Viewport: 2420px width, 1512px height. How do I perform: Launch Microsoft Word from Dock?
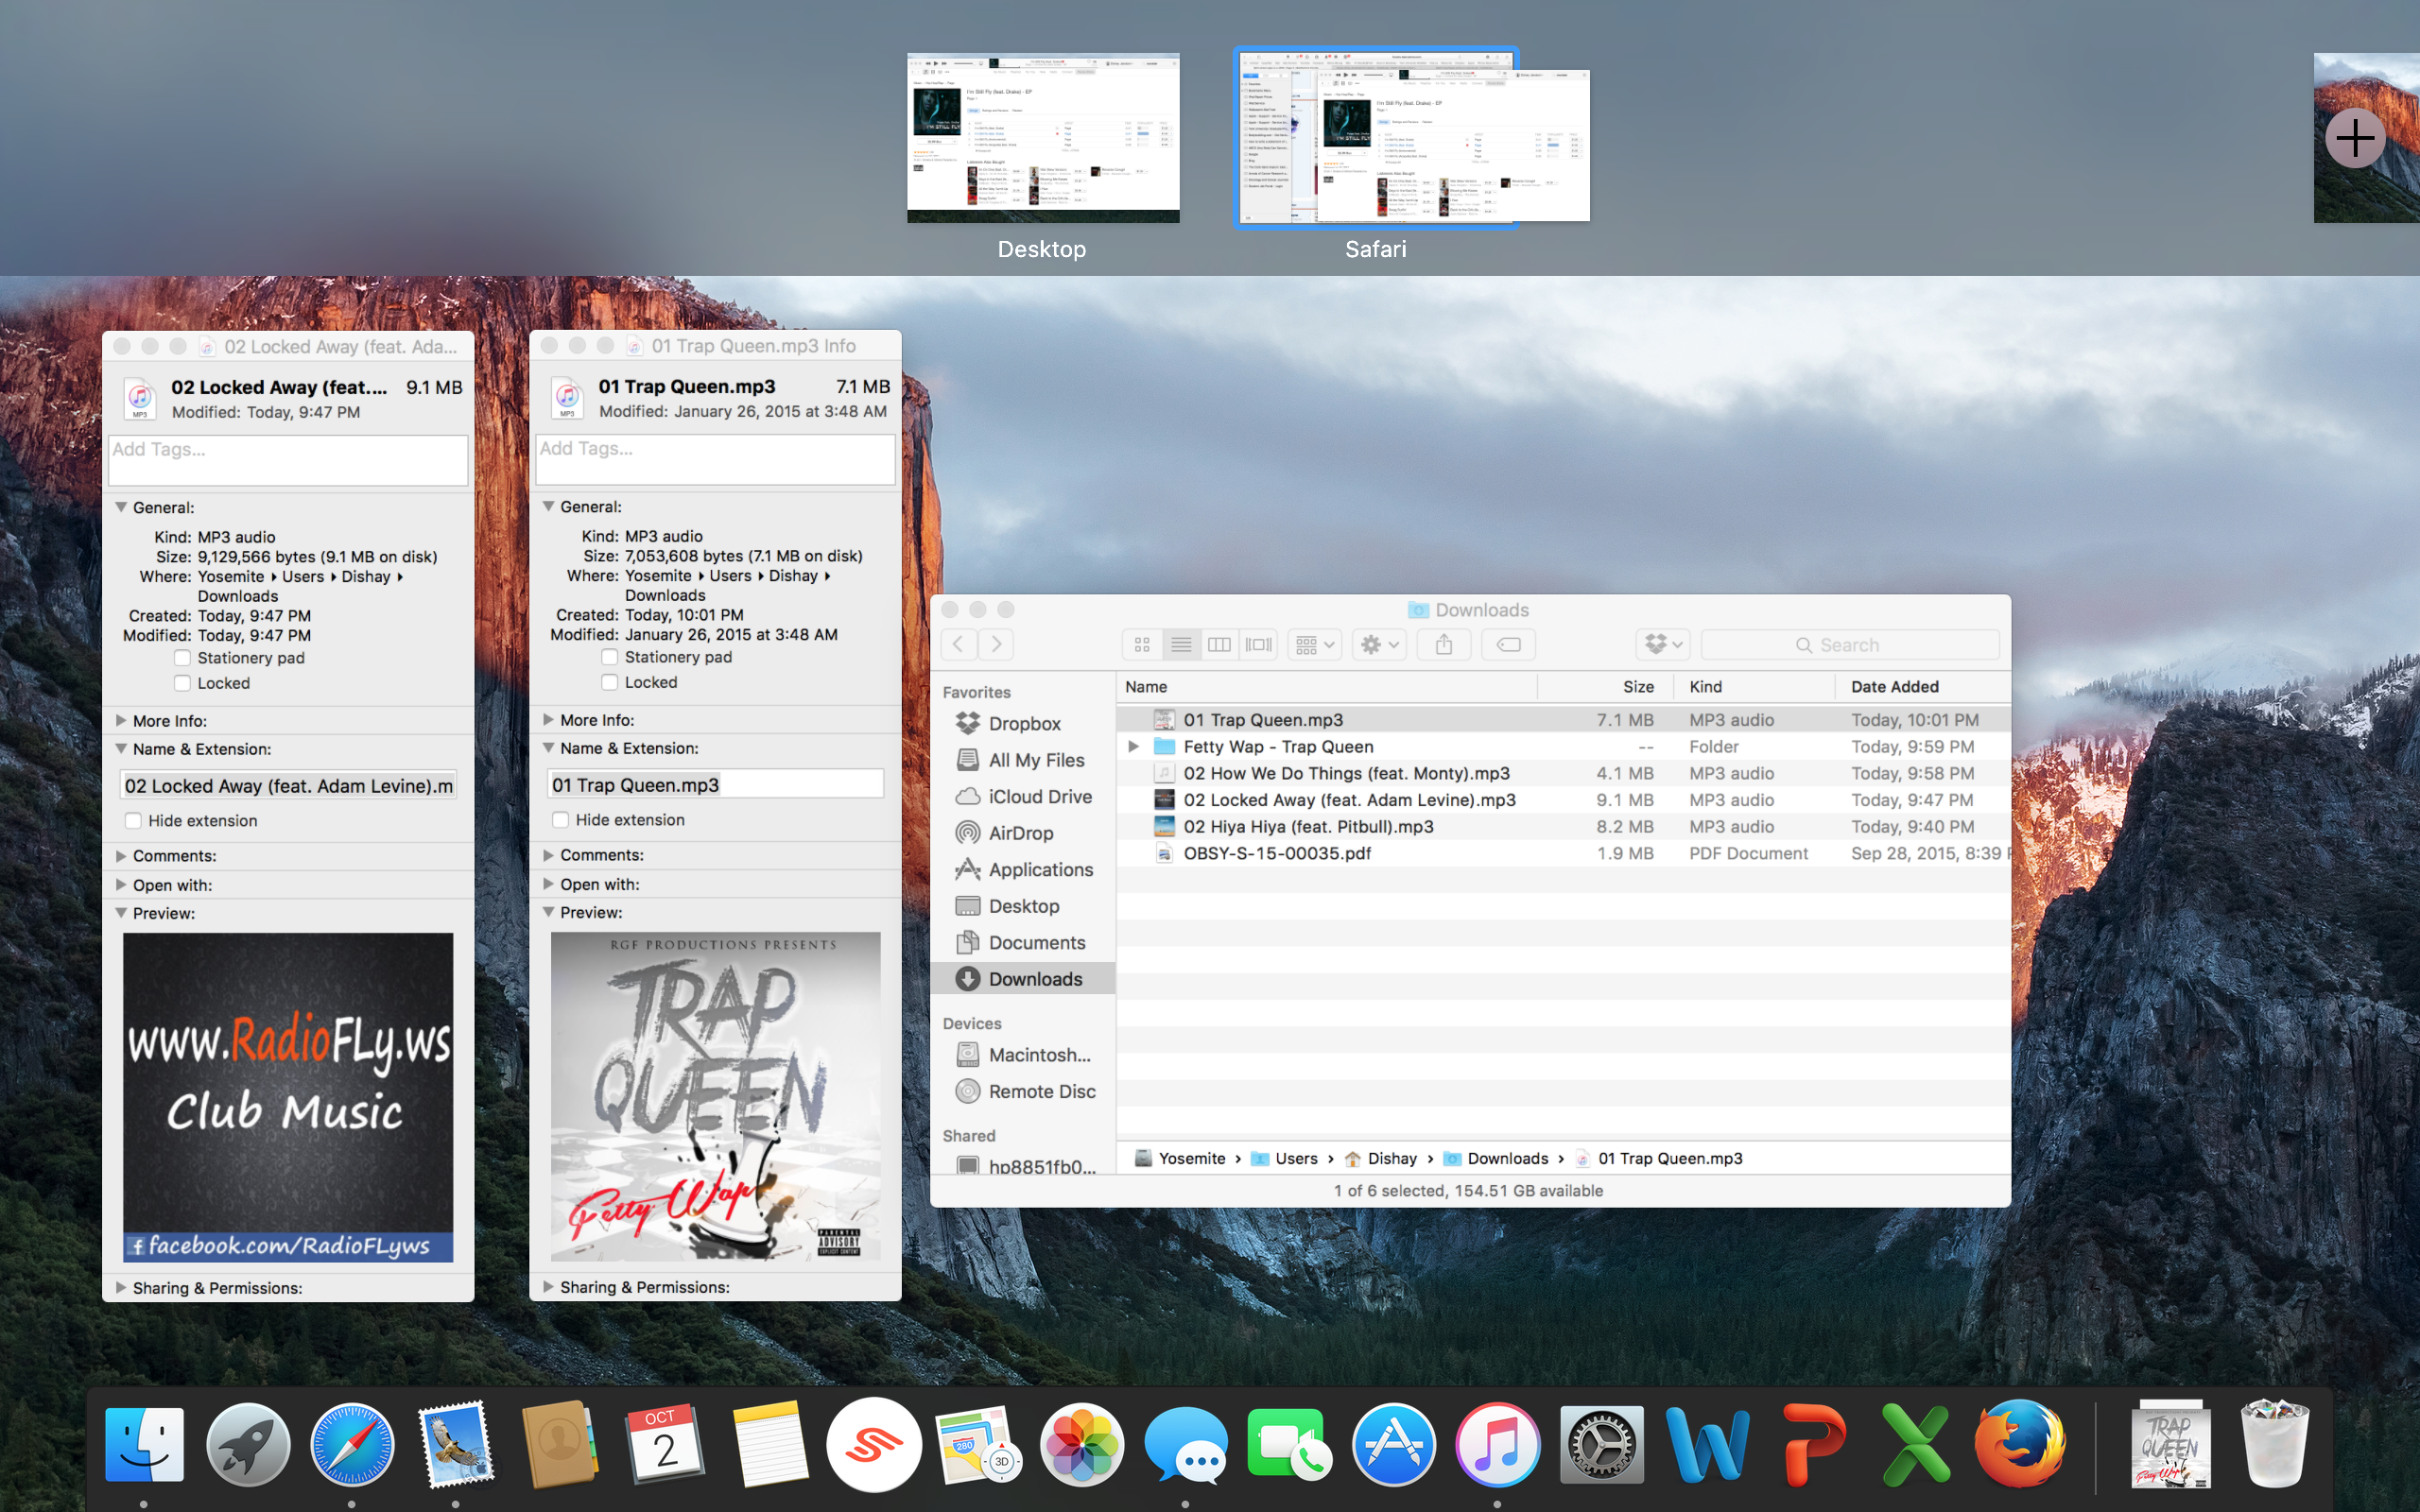[1707, 1445]
